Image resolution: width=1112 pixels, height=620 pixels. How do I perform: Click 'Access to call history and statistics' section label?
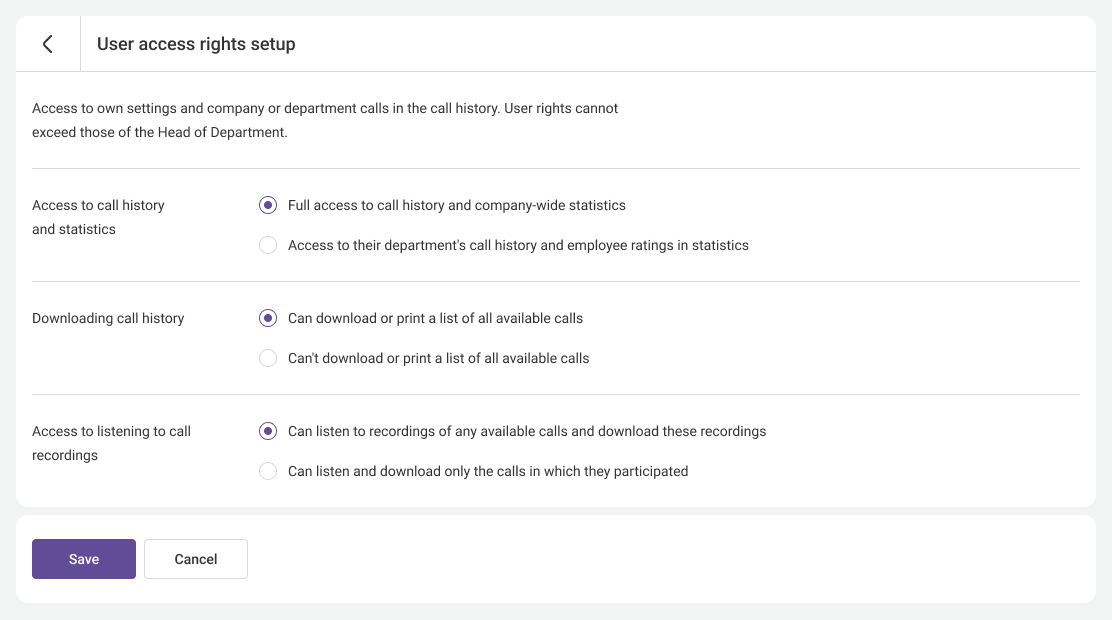[x=98, y=217]
